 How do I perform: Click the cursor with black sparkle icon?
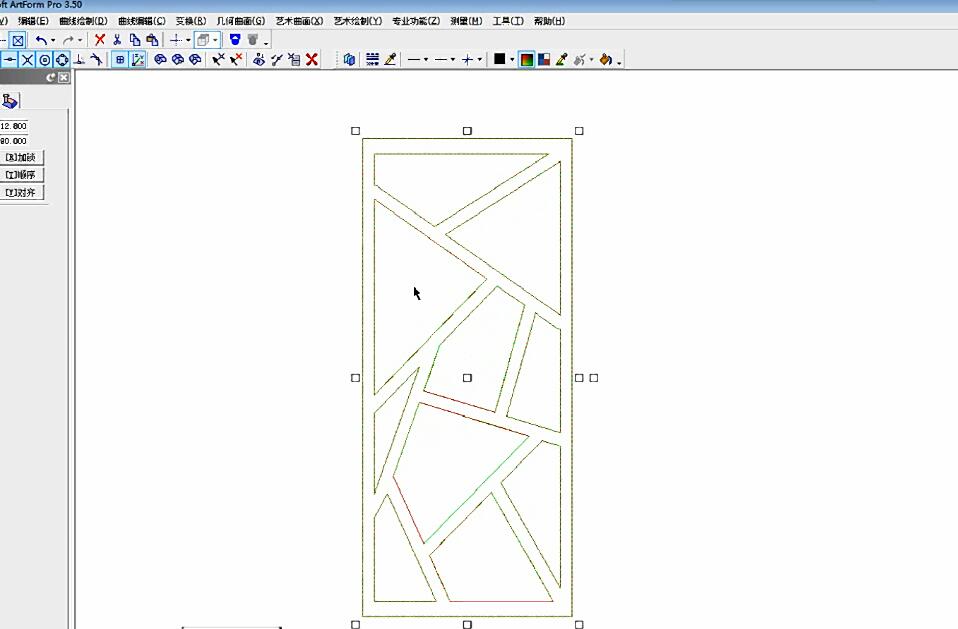pyautogui.click(x=218, y=60)
